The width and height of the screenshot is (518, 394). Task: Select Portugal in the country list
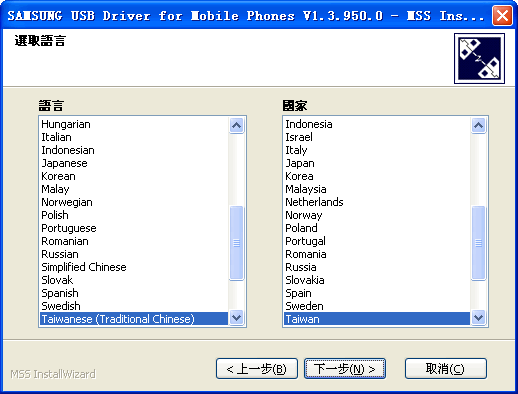(x=377, y=241)
